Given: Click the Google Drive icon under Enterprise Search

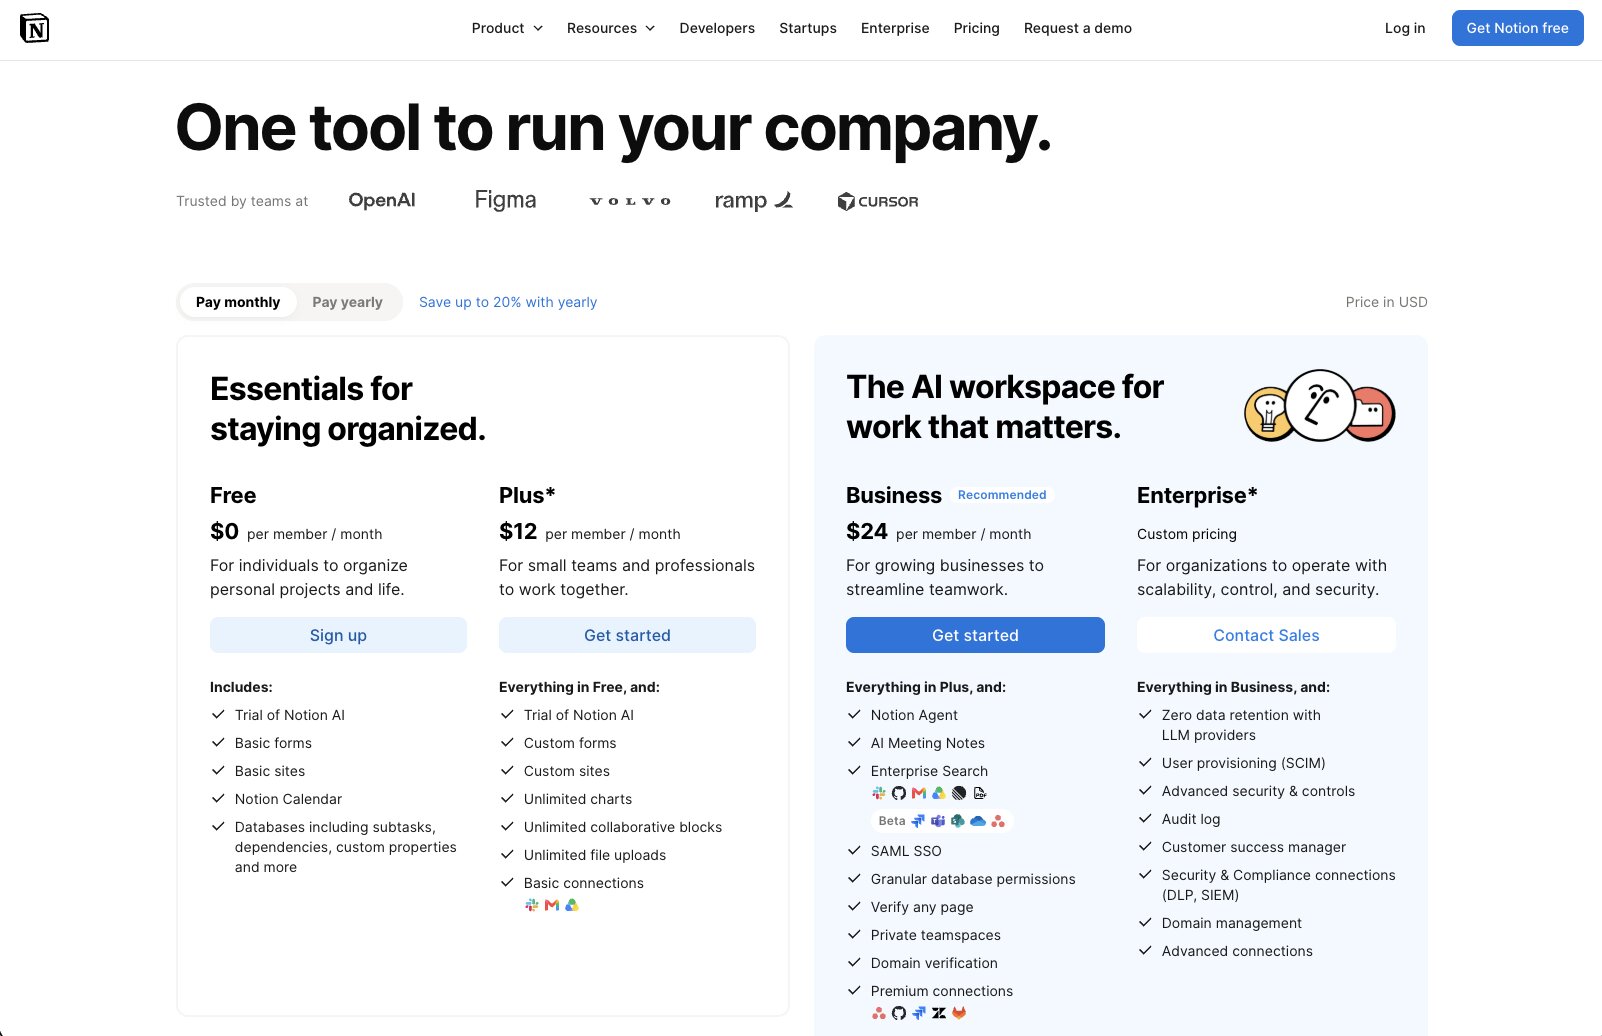Looking at the screenshot, I should pos(939,793).
